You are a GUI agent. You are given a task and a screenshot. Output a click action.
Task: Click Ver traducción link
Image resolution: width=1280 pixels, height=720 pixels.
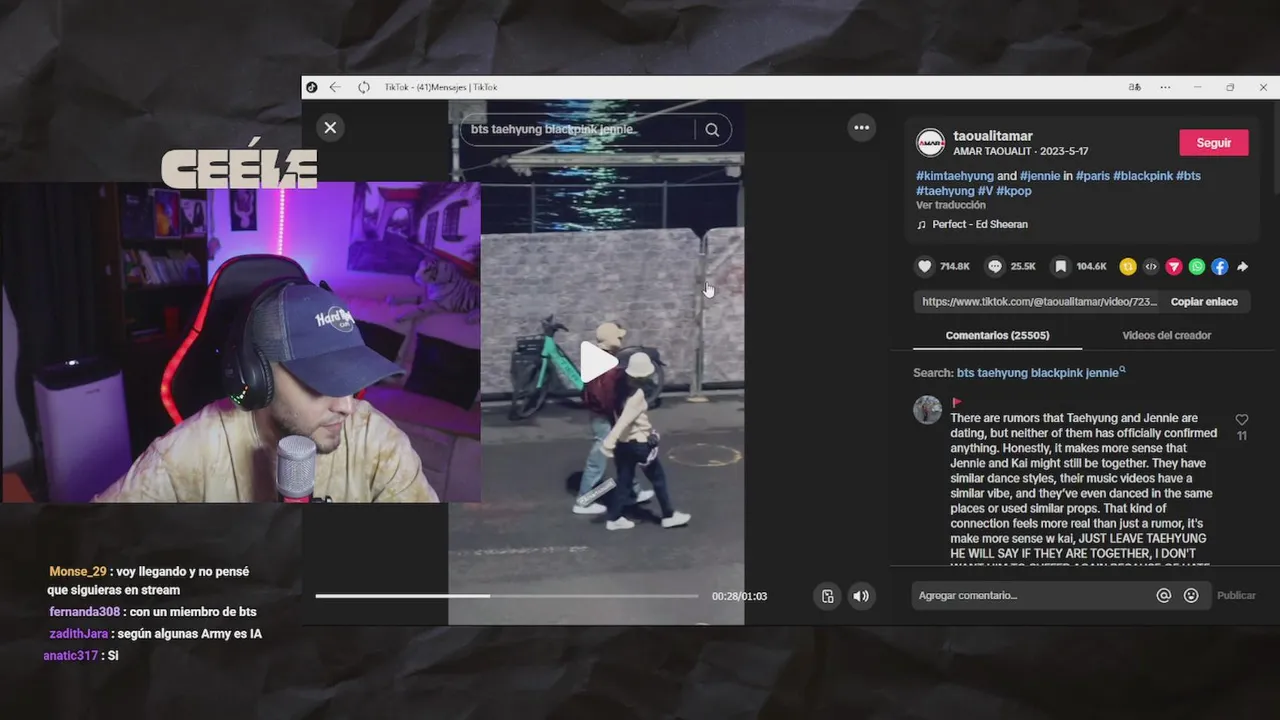pyautogui.click(x=951, y=205)
